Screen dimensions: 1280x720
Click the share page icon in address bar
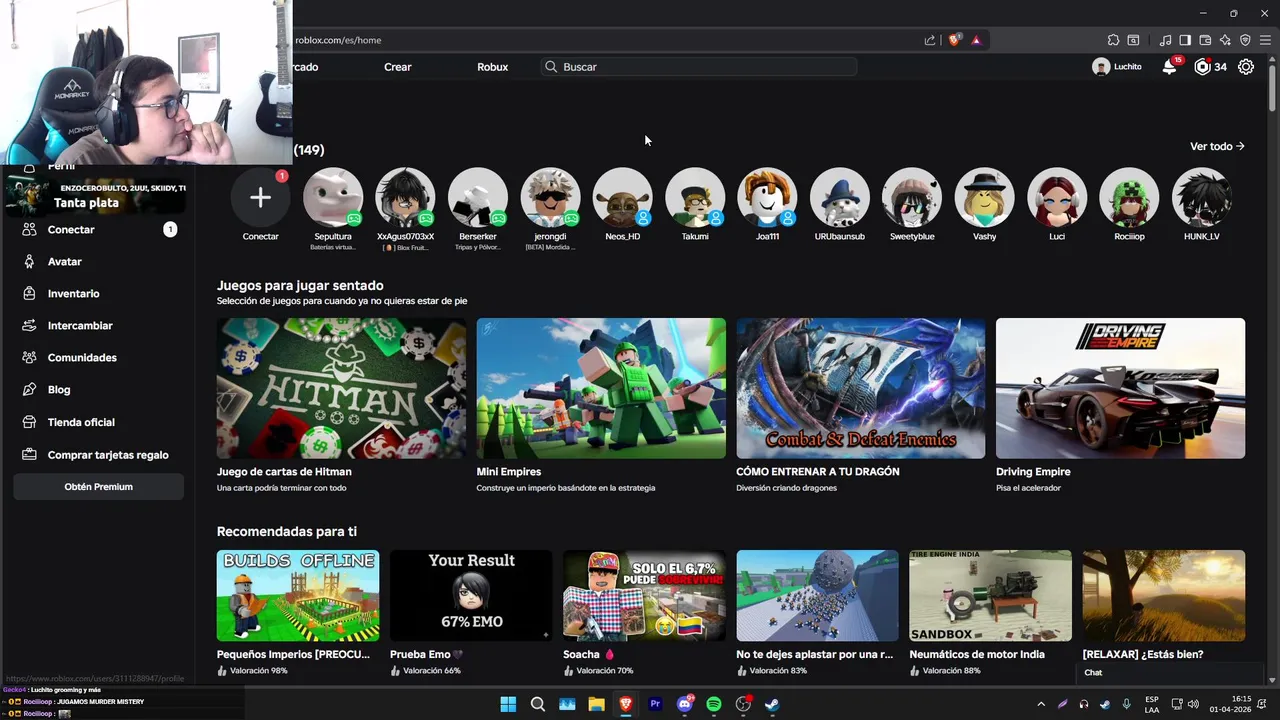pyautogui.click(x=930, y=40)
